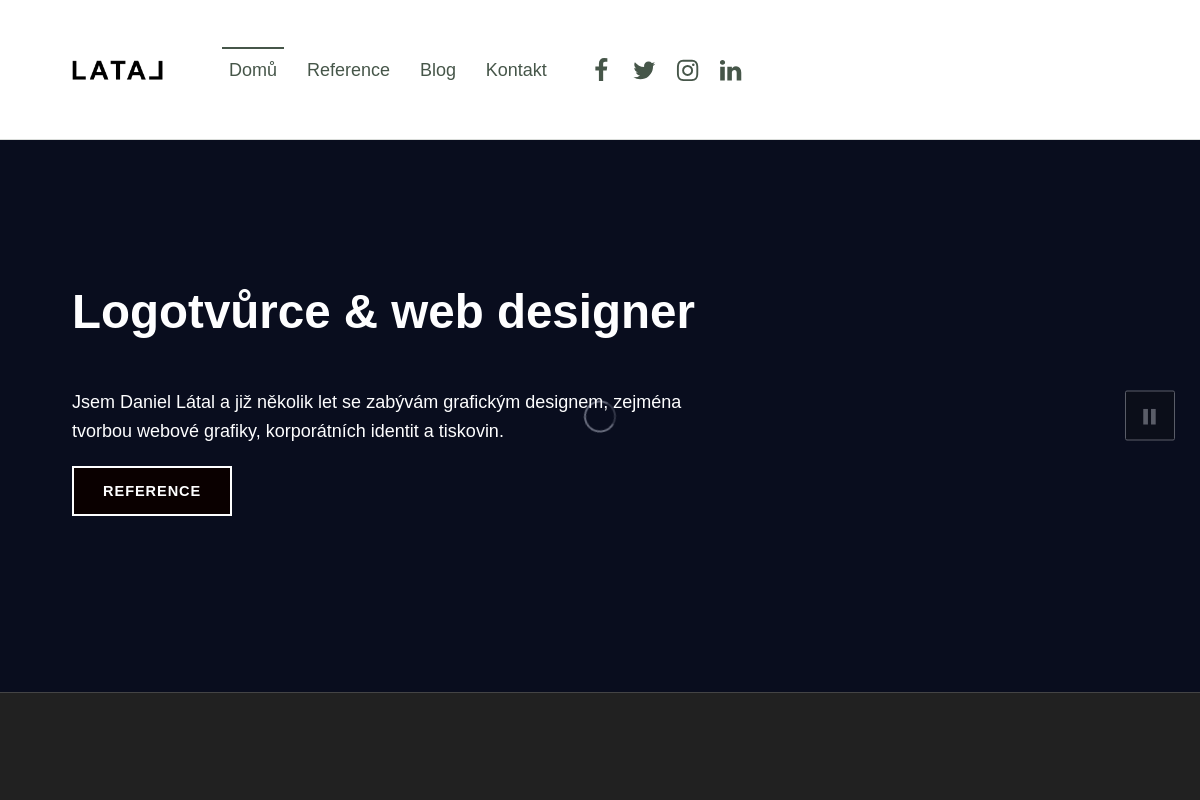Go to the Domů menu item

[x=253, y=70]
